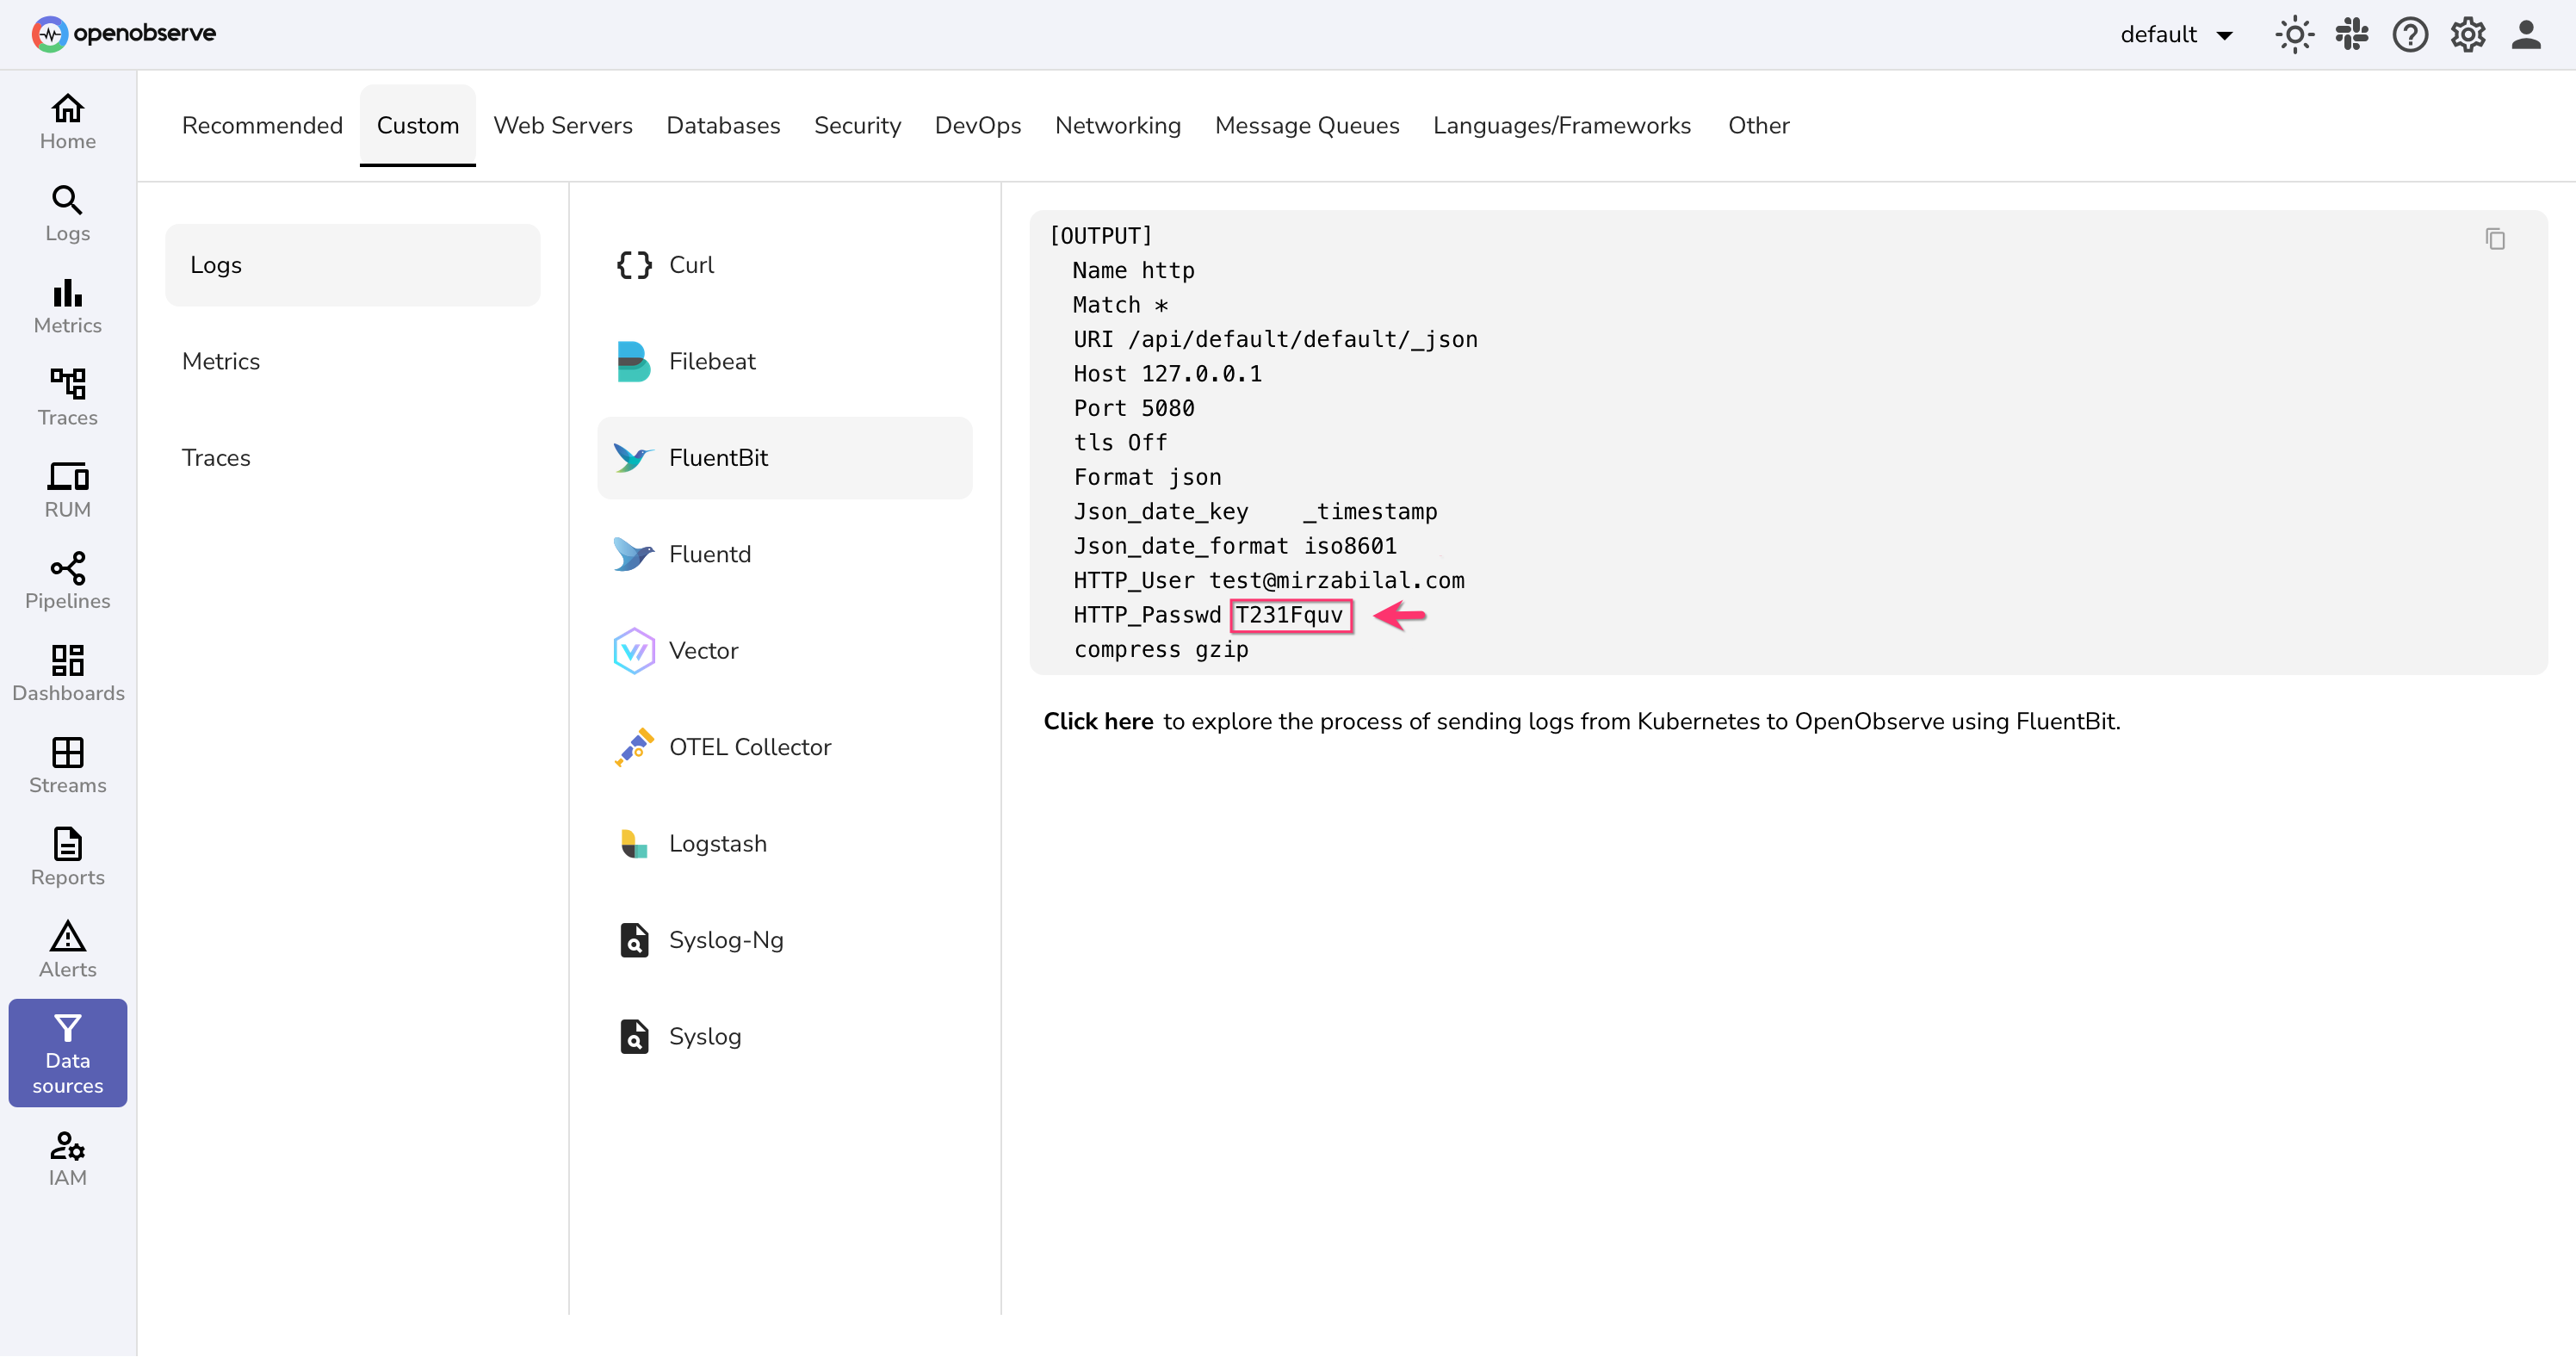Click the Host 127.0.0.1 line
This screenshot has height=1357, width=2576.
[1167, 374]
